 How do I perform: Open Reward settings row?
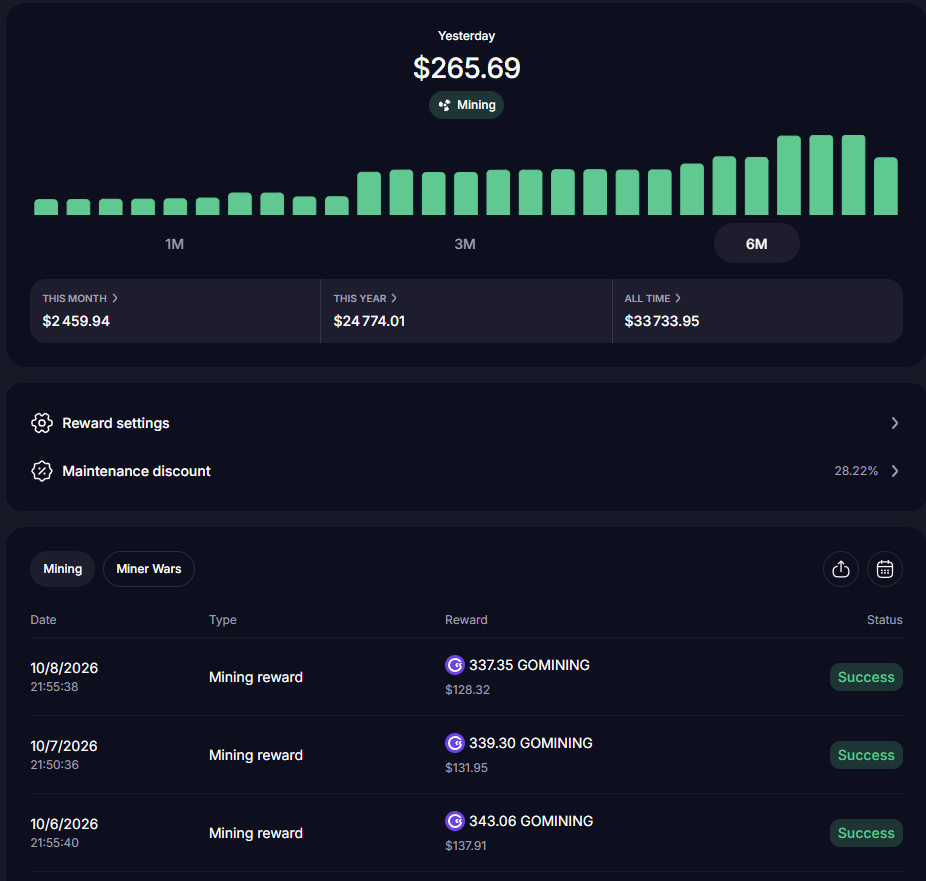[x=466, y=423]
